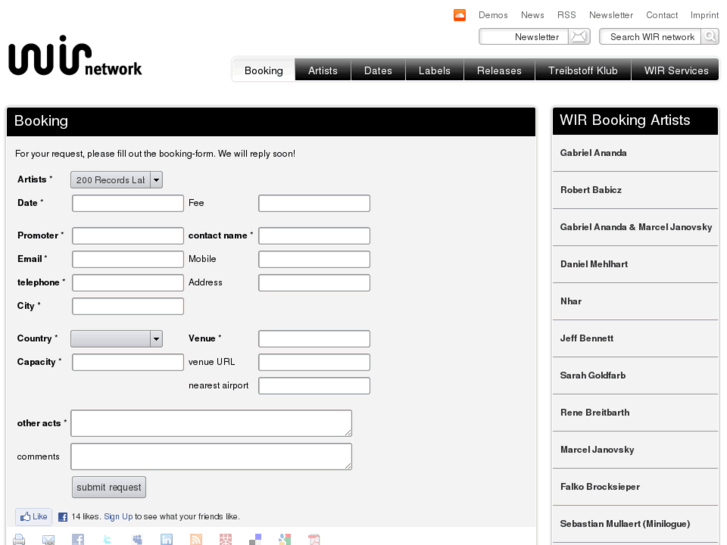
Task: Open the WIR Services tab
Action: (x=676, y=71)
